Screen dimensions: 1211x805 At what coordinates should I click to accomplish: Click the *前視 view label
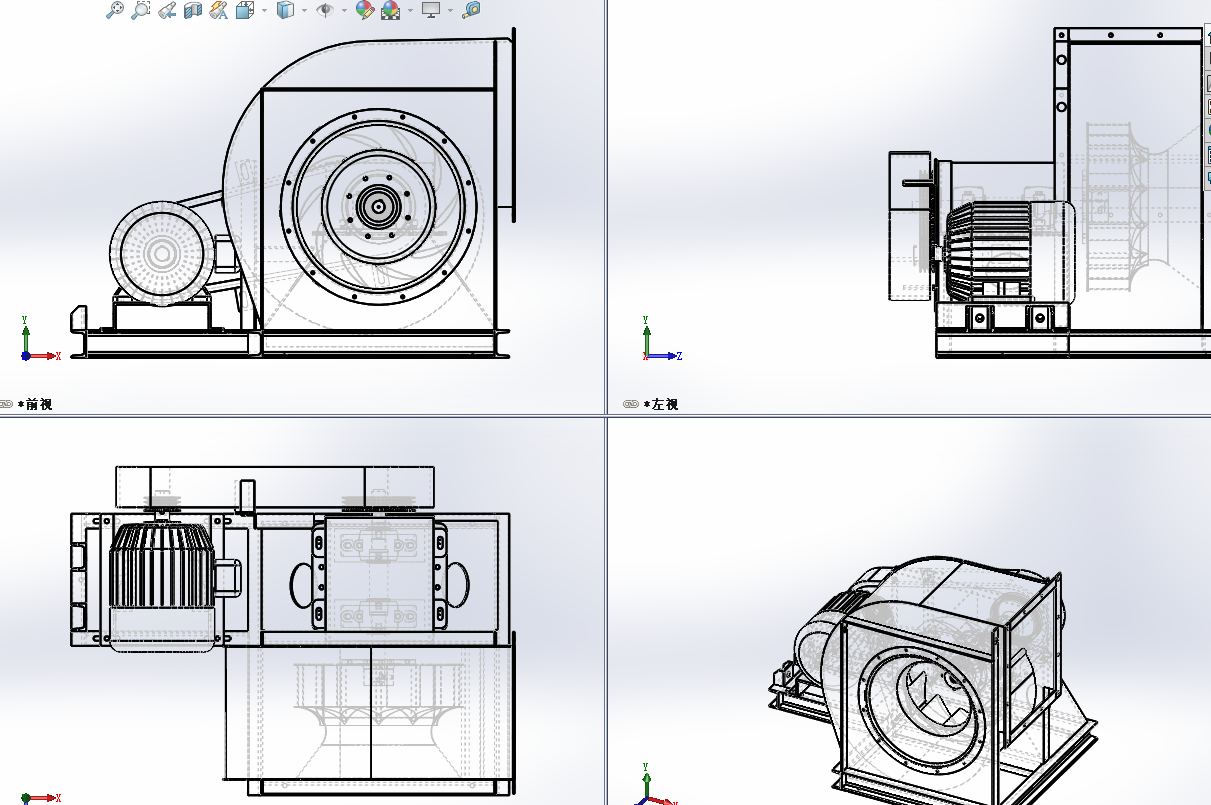click(35, 404)
